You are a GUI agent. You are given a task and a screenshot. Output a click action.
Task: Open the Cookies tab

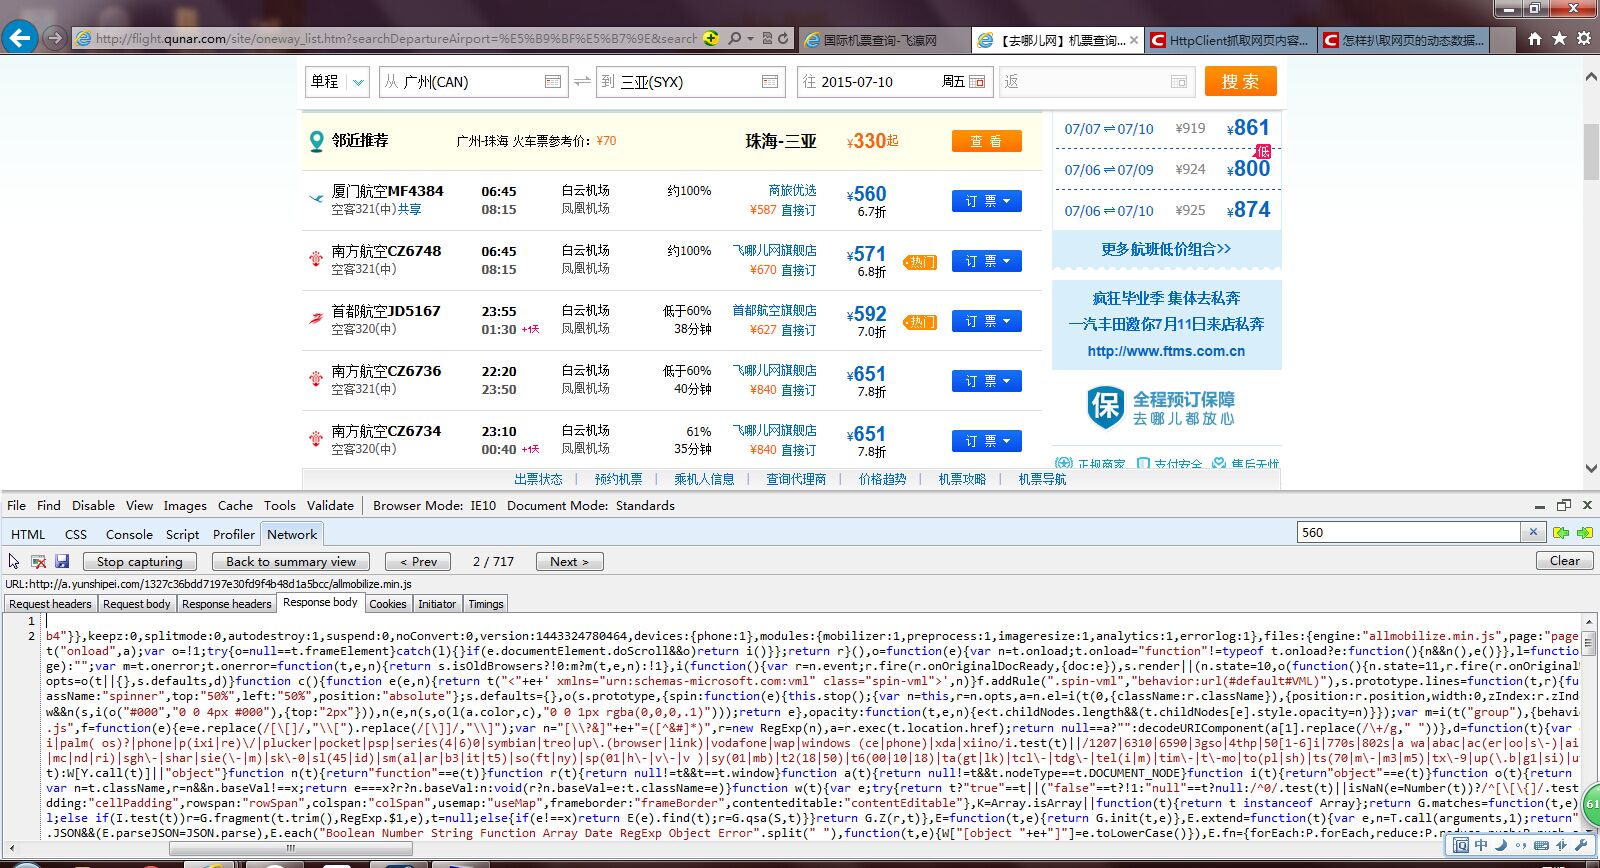388,604
